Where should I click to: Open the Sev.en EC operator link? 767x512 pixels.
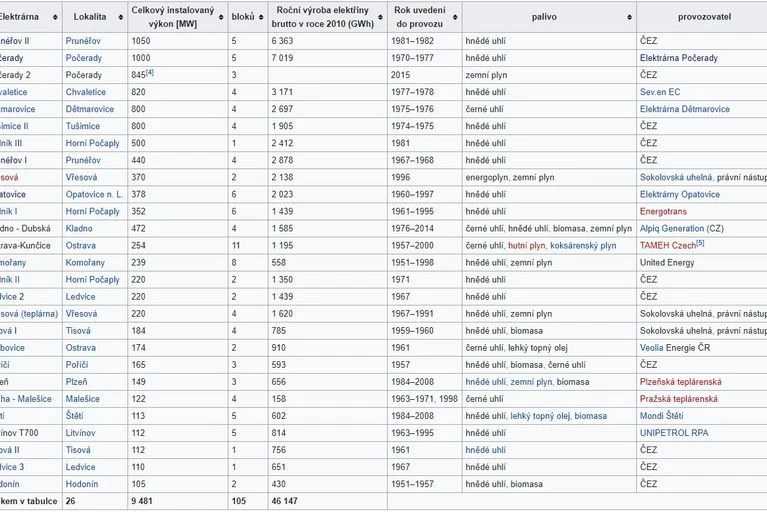pyautogui.click(x=660, y=92)
